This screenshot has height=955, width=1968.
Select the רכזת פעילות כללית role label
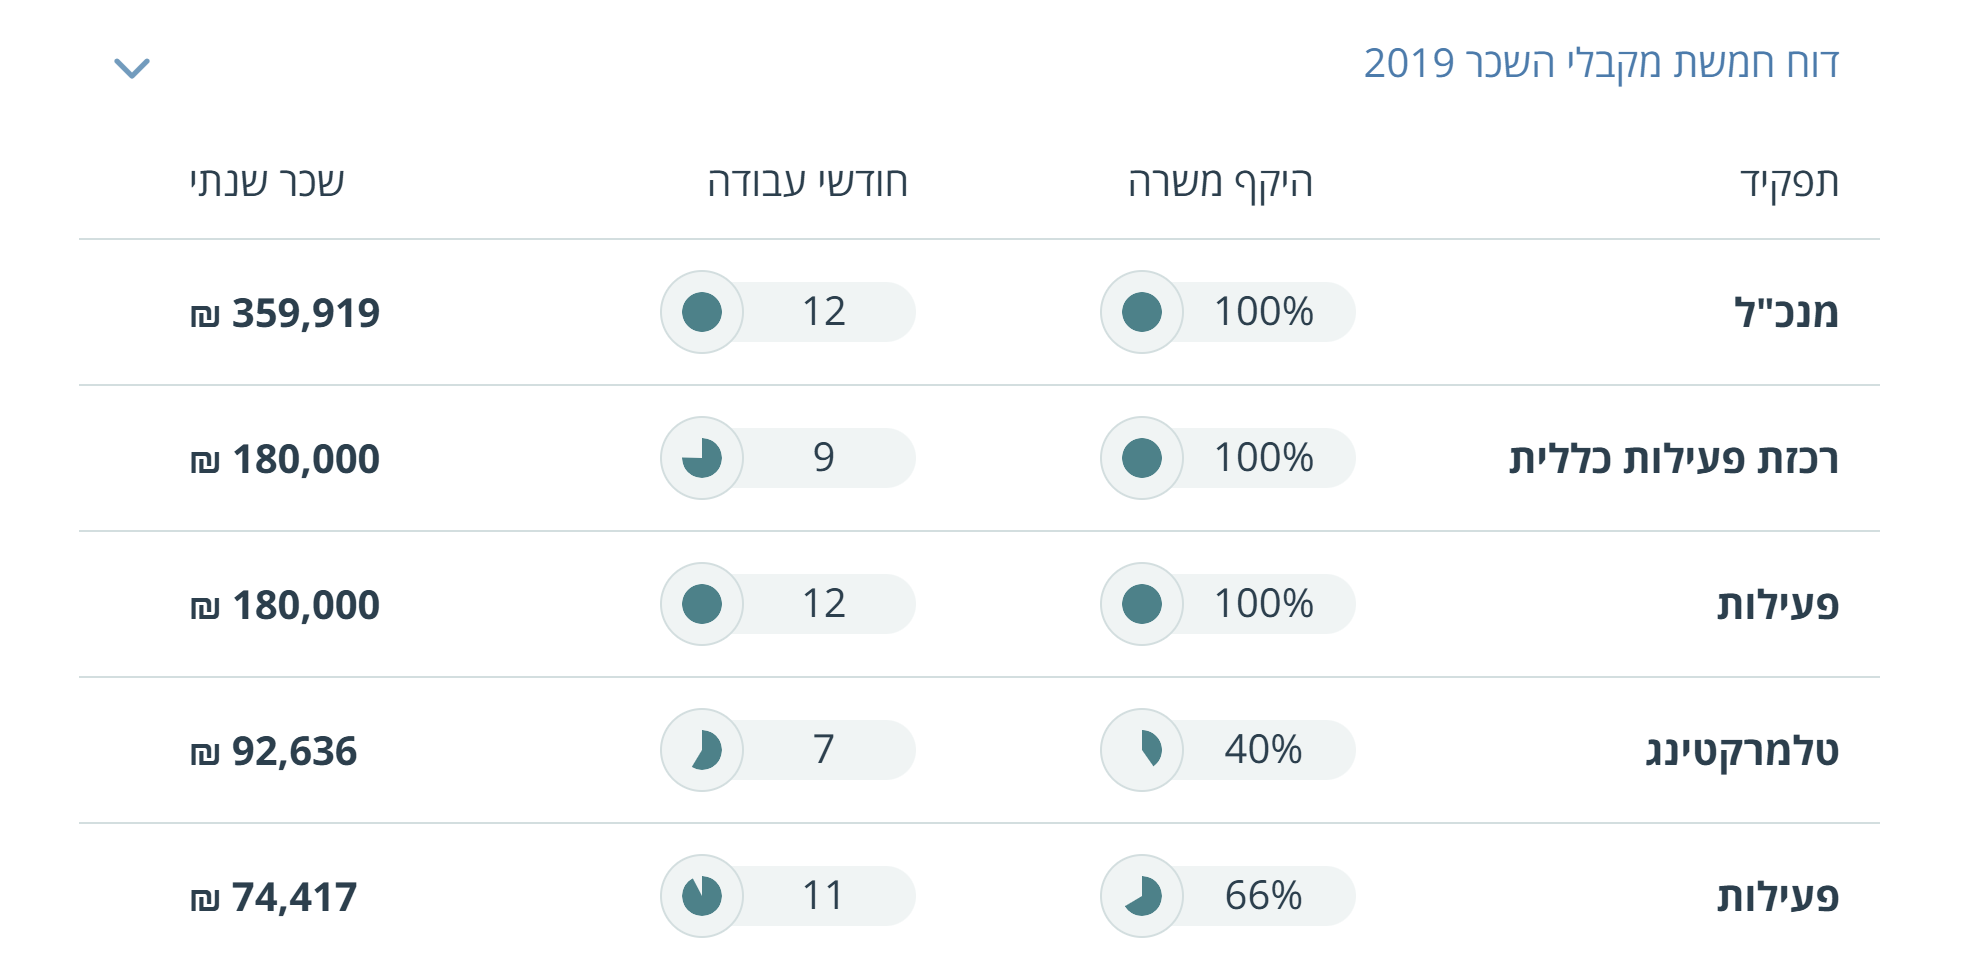(1673, 459)
